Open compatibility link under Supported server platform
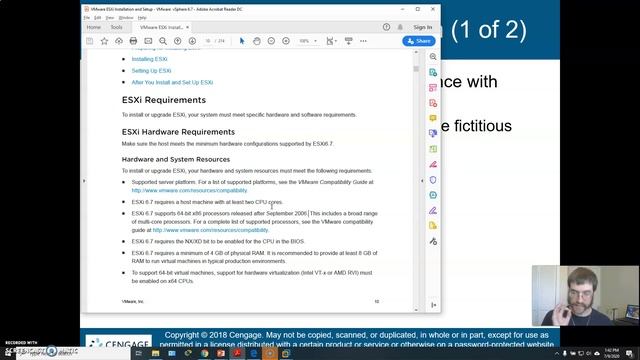 coord(189,191)
